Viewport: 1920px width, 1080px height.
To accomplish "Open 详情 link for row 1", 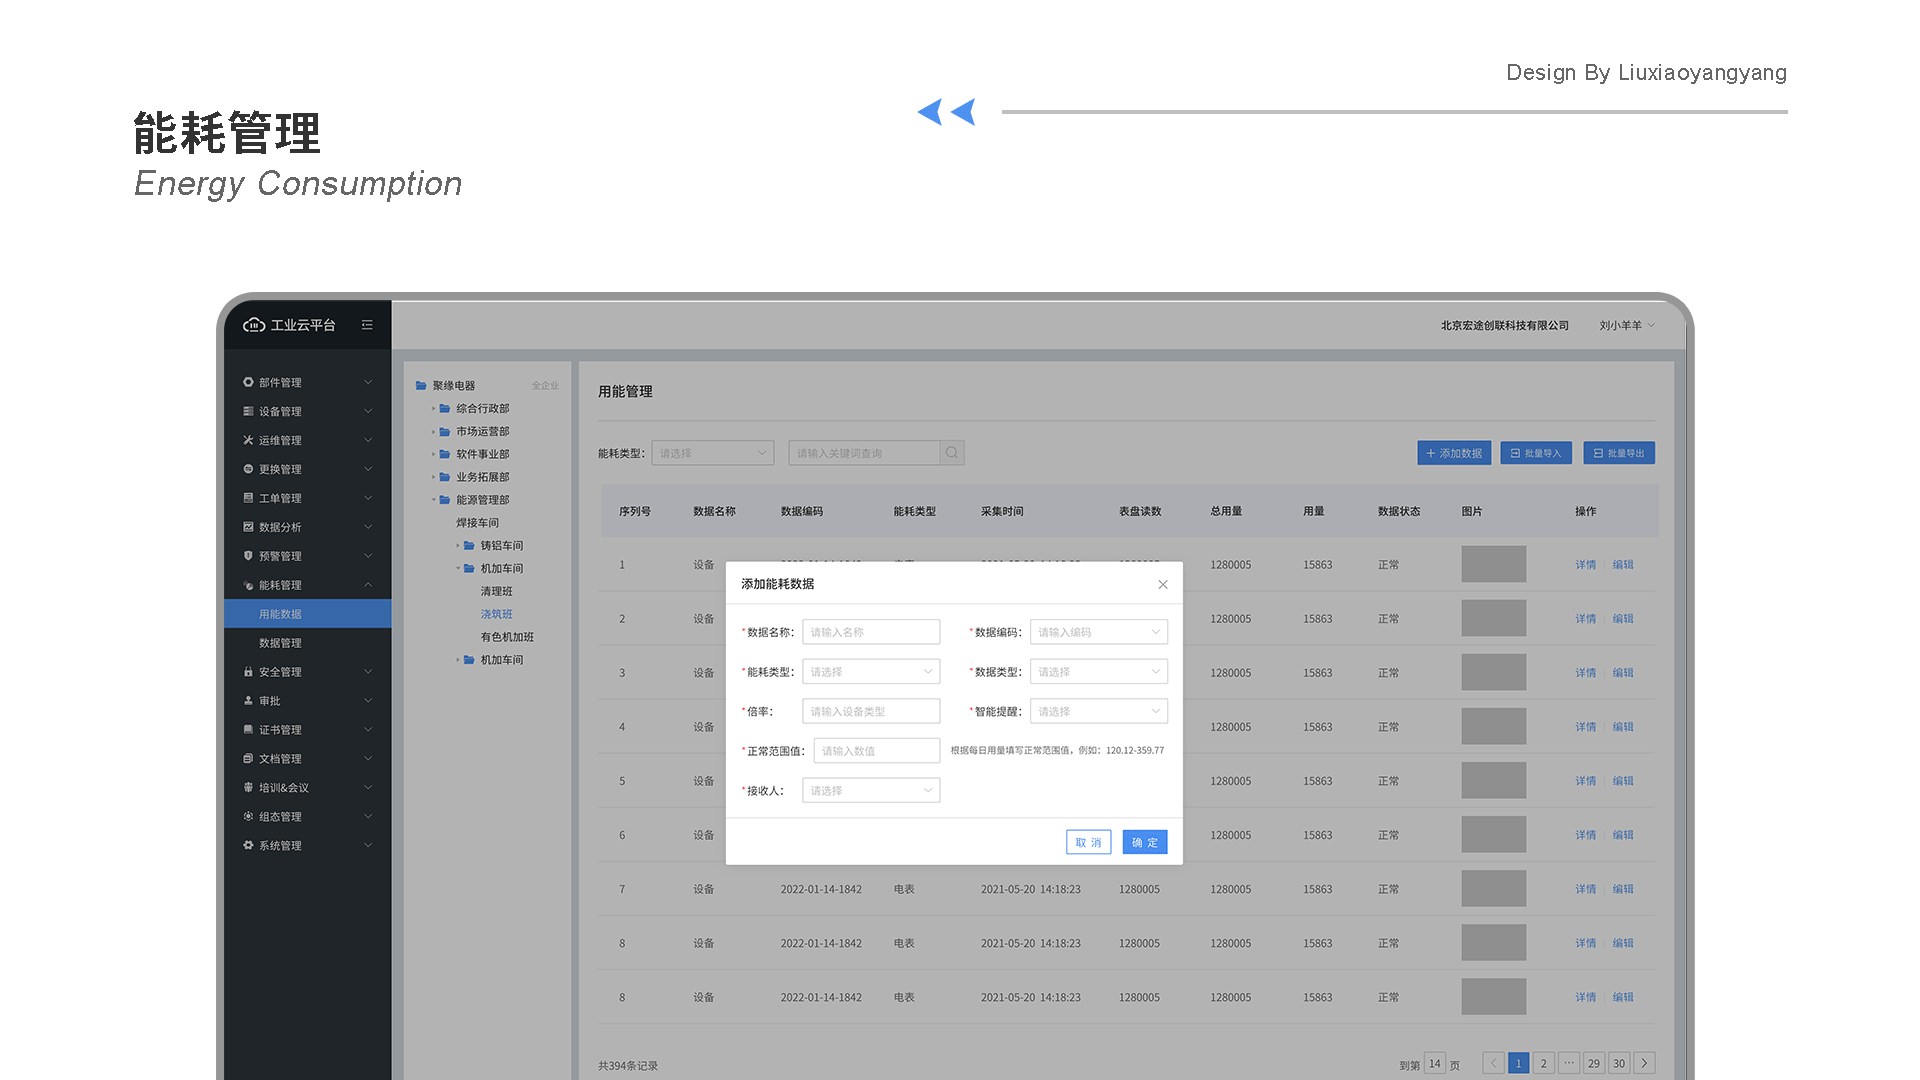I will (1586, 565).
